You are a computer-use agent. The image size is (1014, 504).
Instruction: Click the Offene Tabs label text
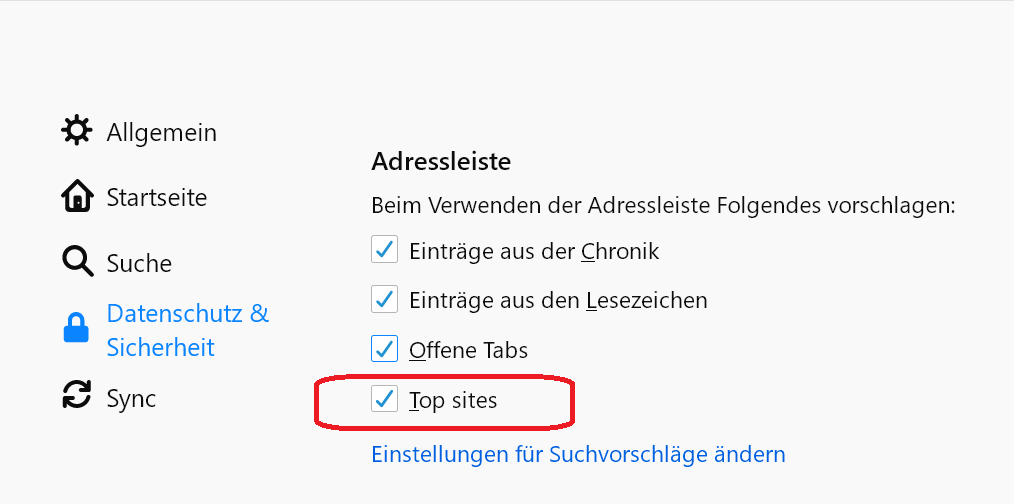(x=468, y=350)
